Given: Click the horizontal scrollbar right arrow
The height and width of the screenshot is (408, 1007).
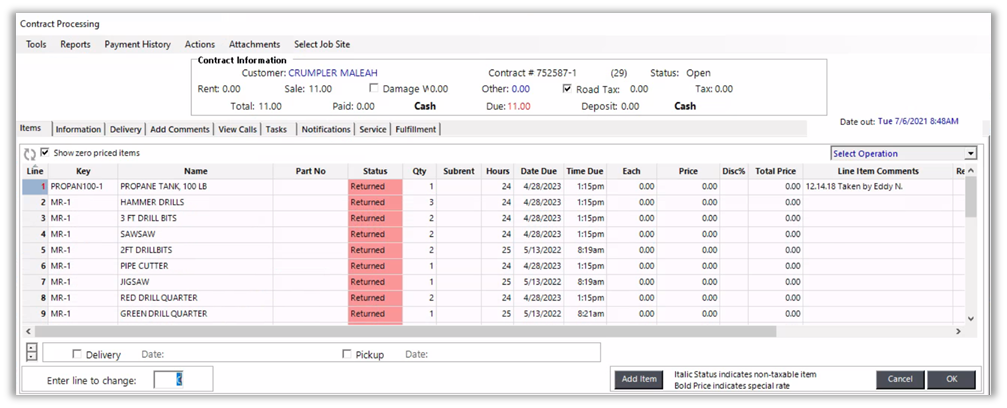Looking at the screenshot, I should point(958,331).
